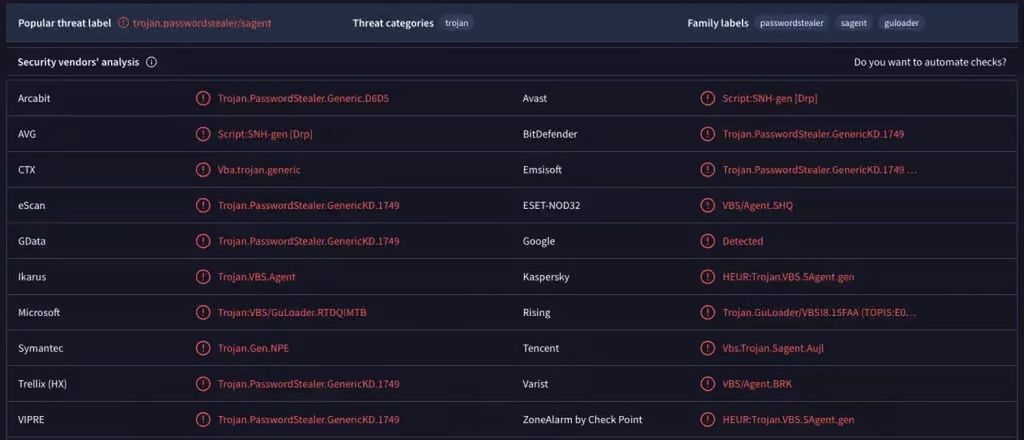1024x440 pixels.
Task: Click the alert icon in the ESET-NOD32 row
Action: point(708,205)
